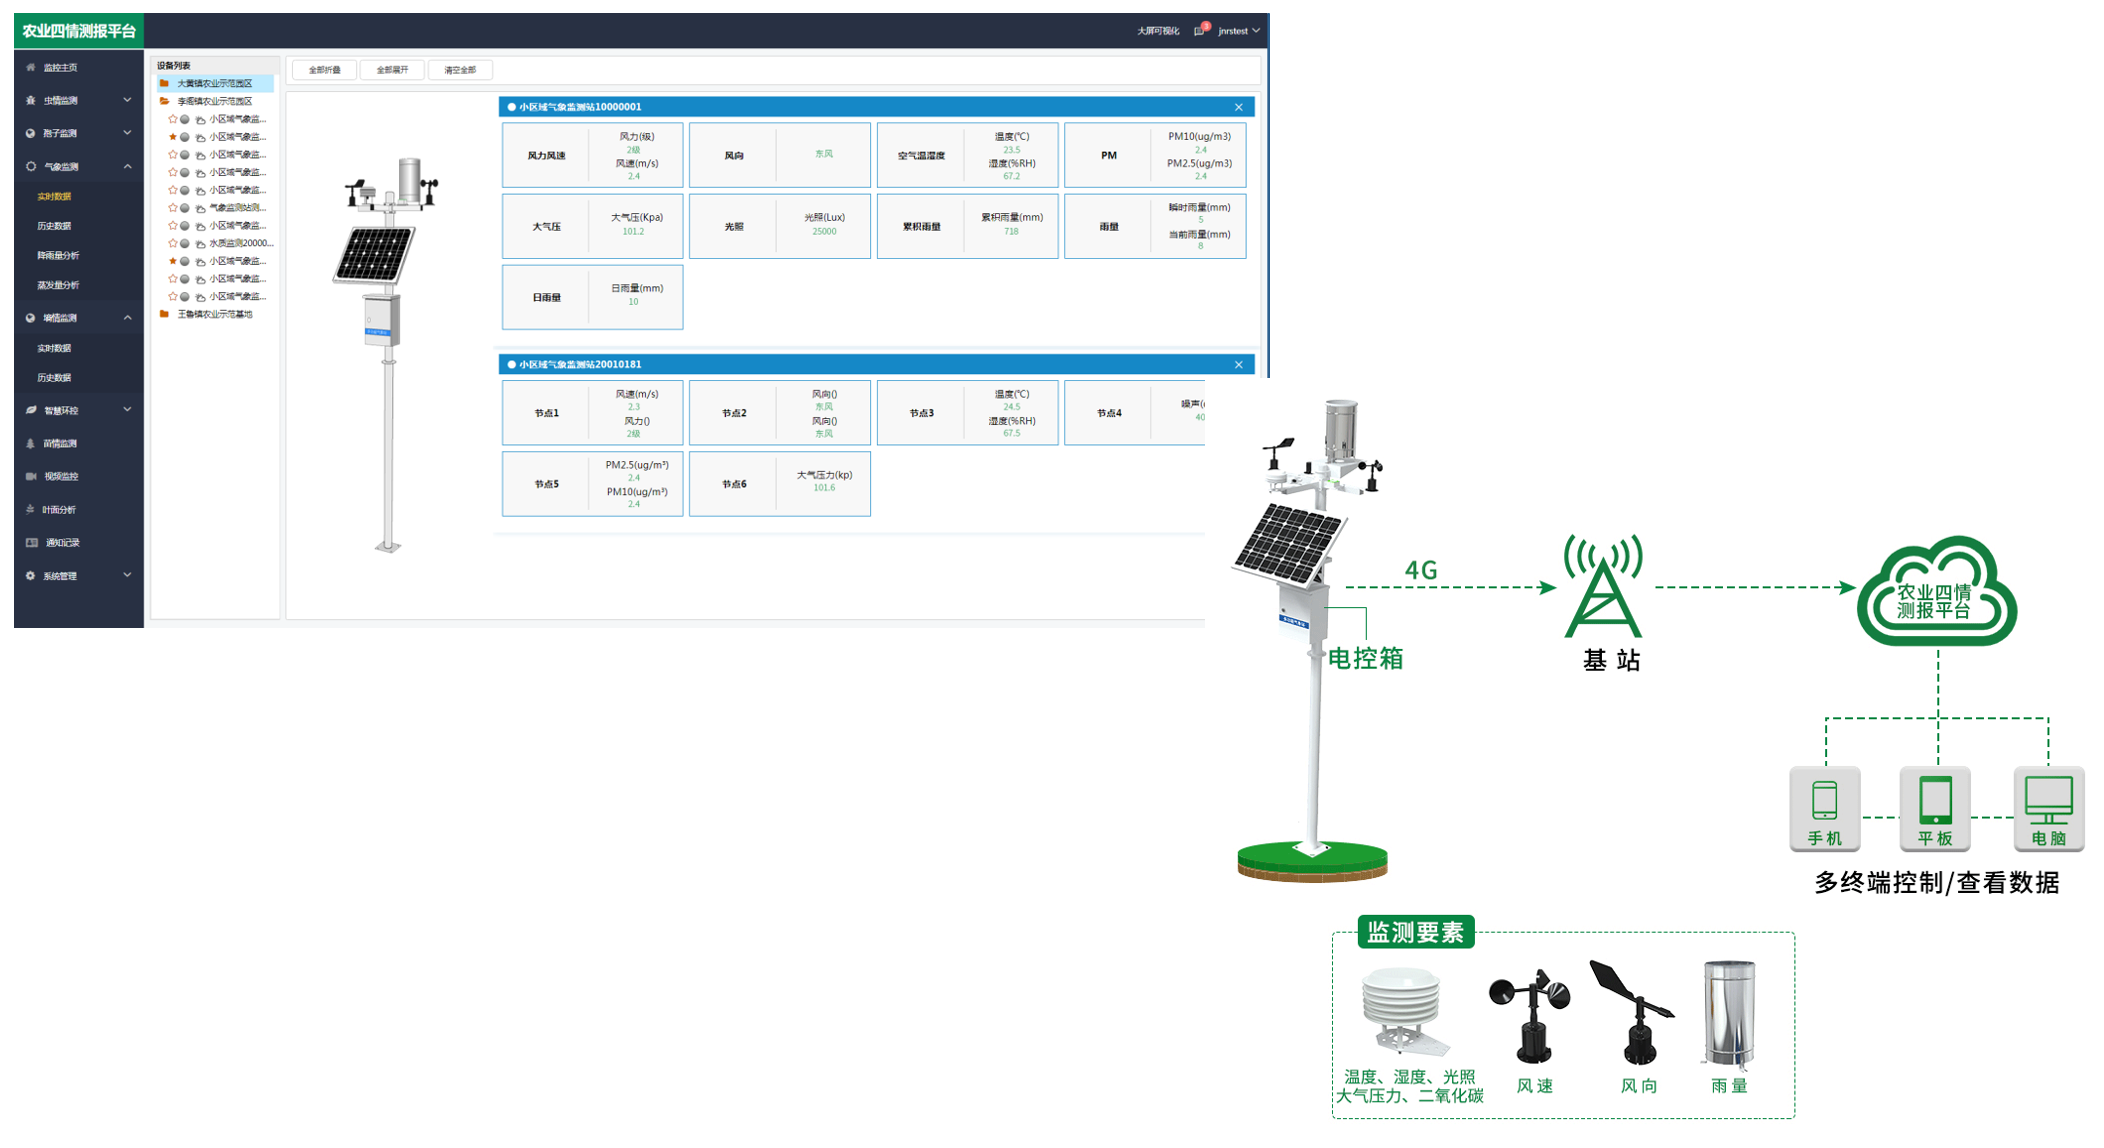Click the weather icon in 水质监测20000 row
This screenshot has width=2104, height=1148.
click(200, 244)
